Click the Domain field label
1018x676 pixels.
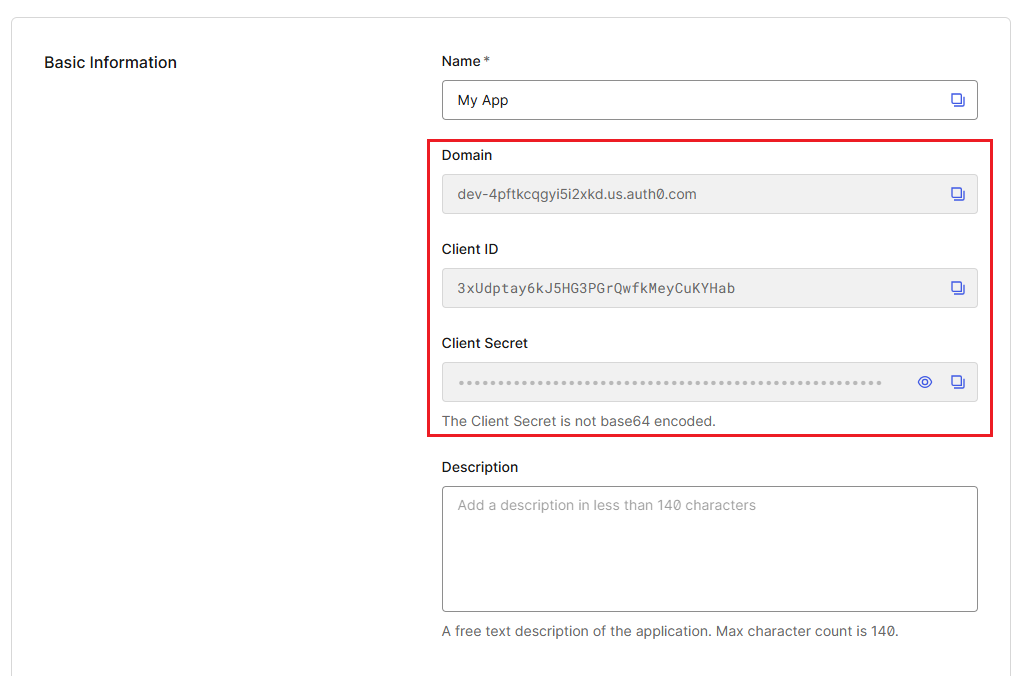click(x=467, y=155)
